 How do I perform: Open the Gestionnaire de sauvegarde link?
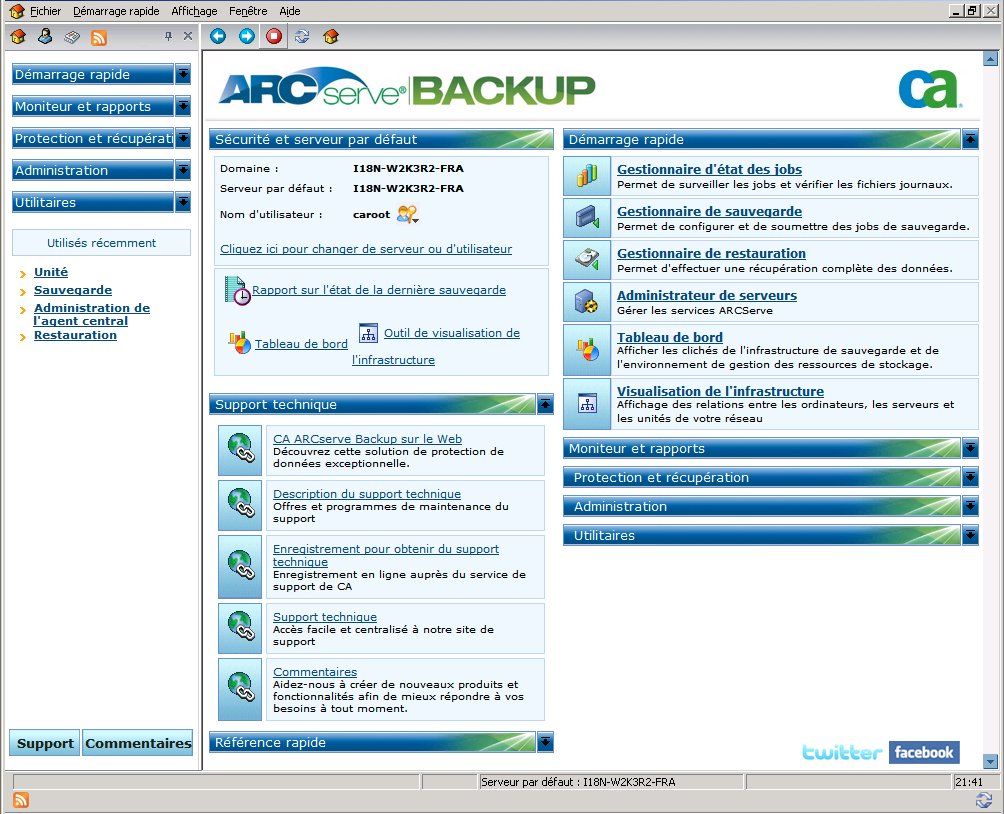coord(709,212)
